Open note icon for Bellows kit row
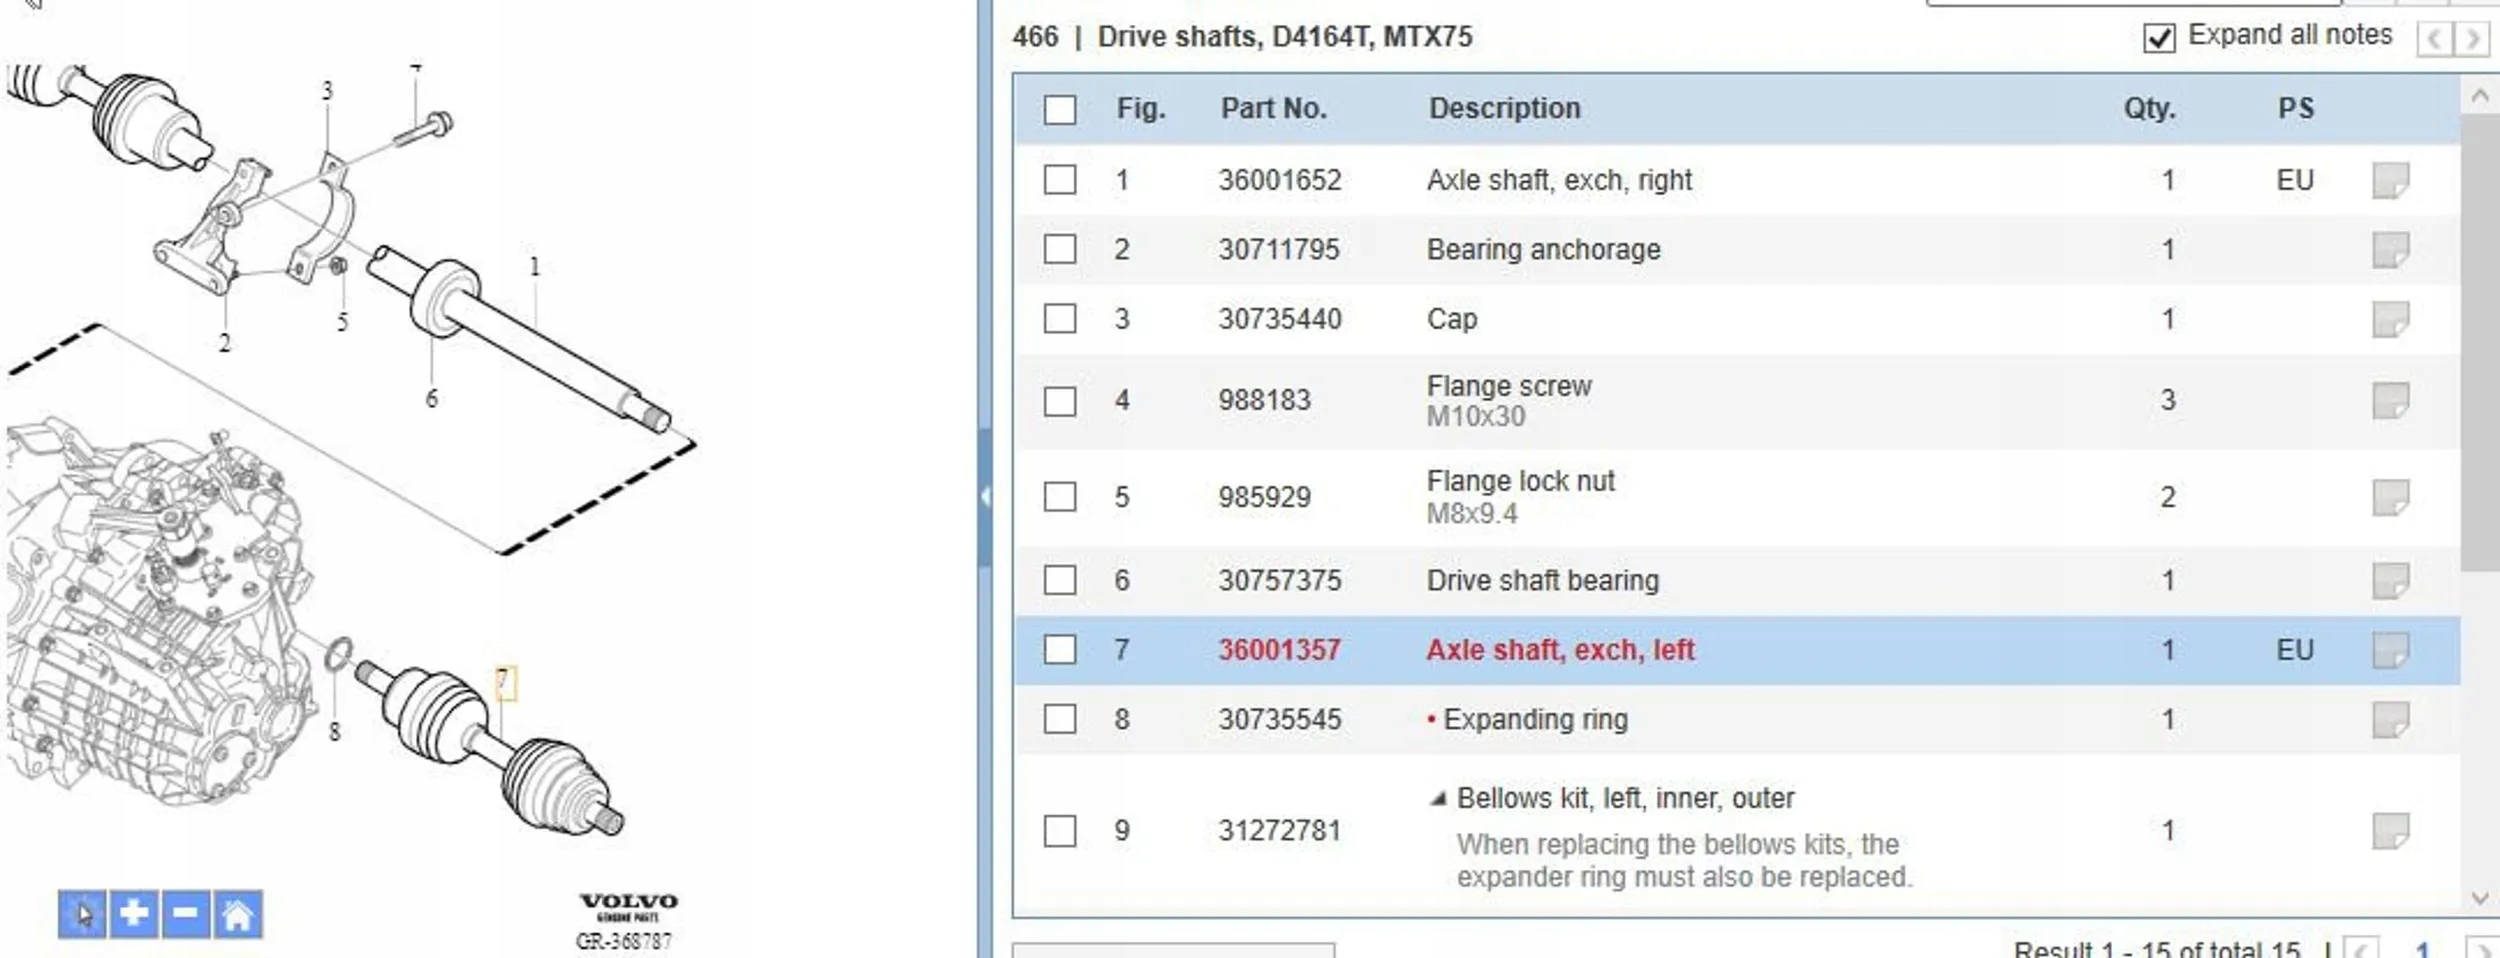The height and width of the screenshot is (958, 2500). [2390, 831]
